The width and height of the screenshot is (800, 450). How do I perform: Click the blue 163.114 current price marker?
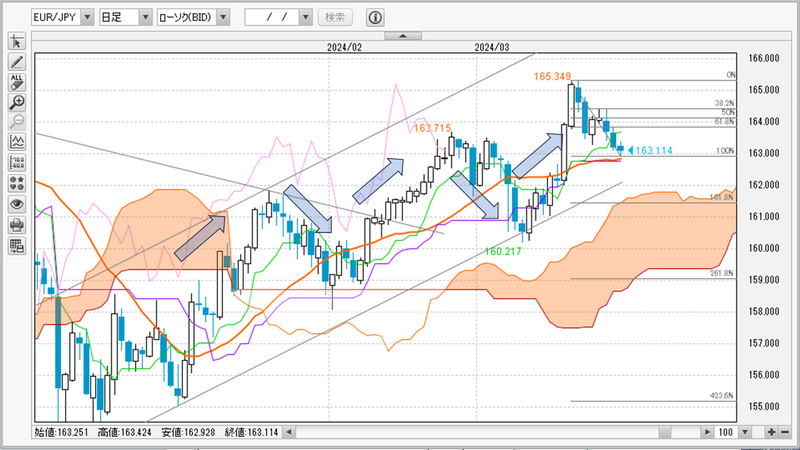point(650,151)
